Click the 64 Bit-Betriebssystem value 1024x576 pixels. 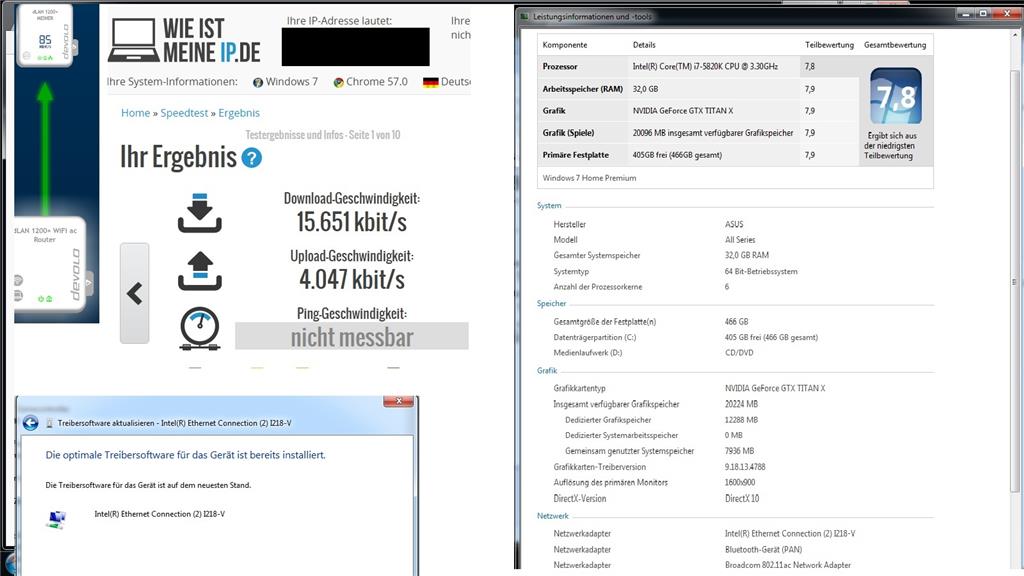click(761, 271)
